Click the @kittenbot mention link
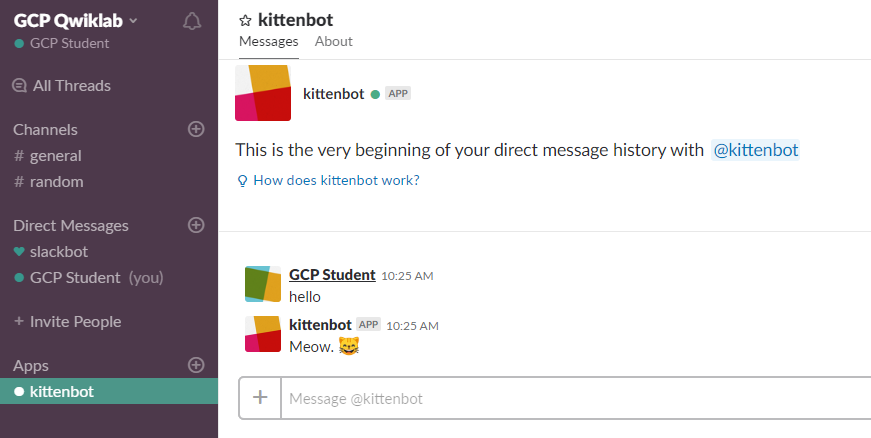The height and width of the screenshot is (438, 871). pyautogui.click(x=755, y=150)
